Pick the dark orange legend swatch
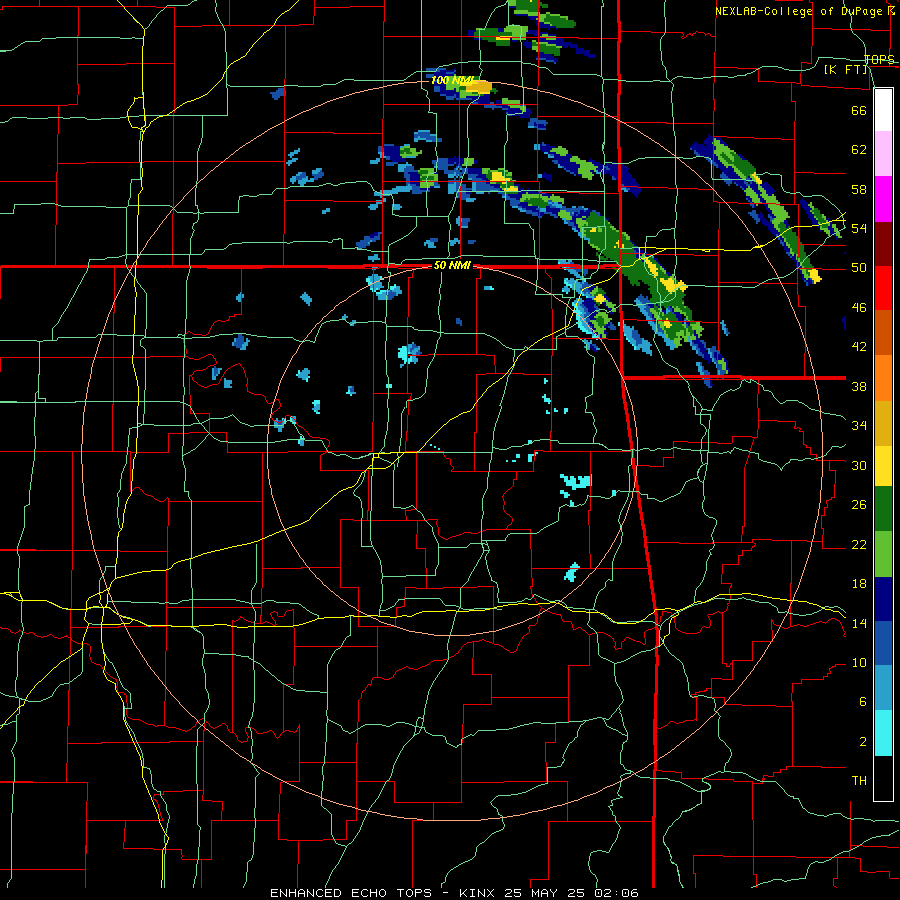This screenshot has width=900, height=900. click(883, 332)
